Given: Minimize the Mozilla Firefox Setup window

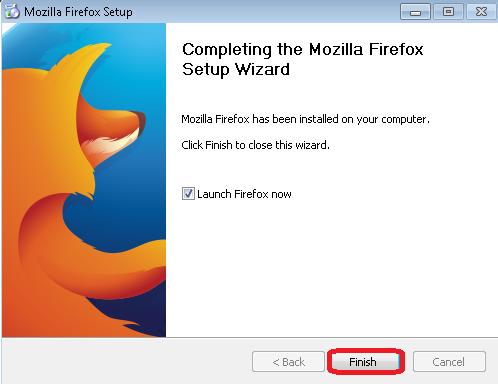Looking at the screenshot, I should (415, 12).
